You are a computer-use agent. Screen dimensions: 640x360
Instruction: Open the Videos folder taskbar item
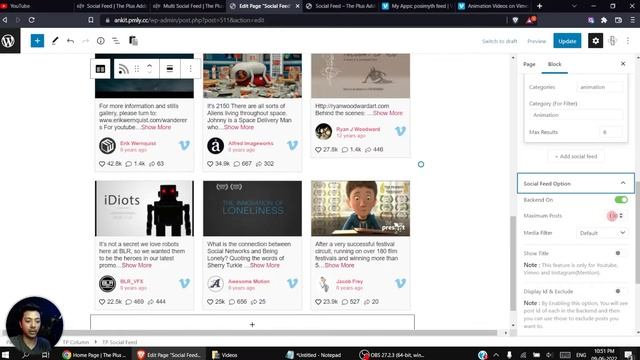(x=225, y=355)
